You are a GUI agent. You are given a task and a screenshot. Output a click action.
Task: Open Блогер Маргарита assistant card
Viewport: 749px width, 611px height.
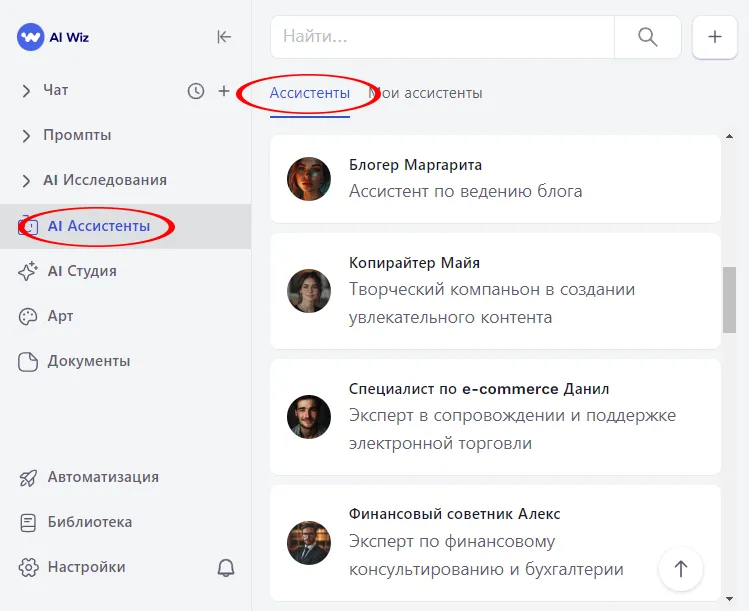pos(495,179)
